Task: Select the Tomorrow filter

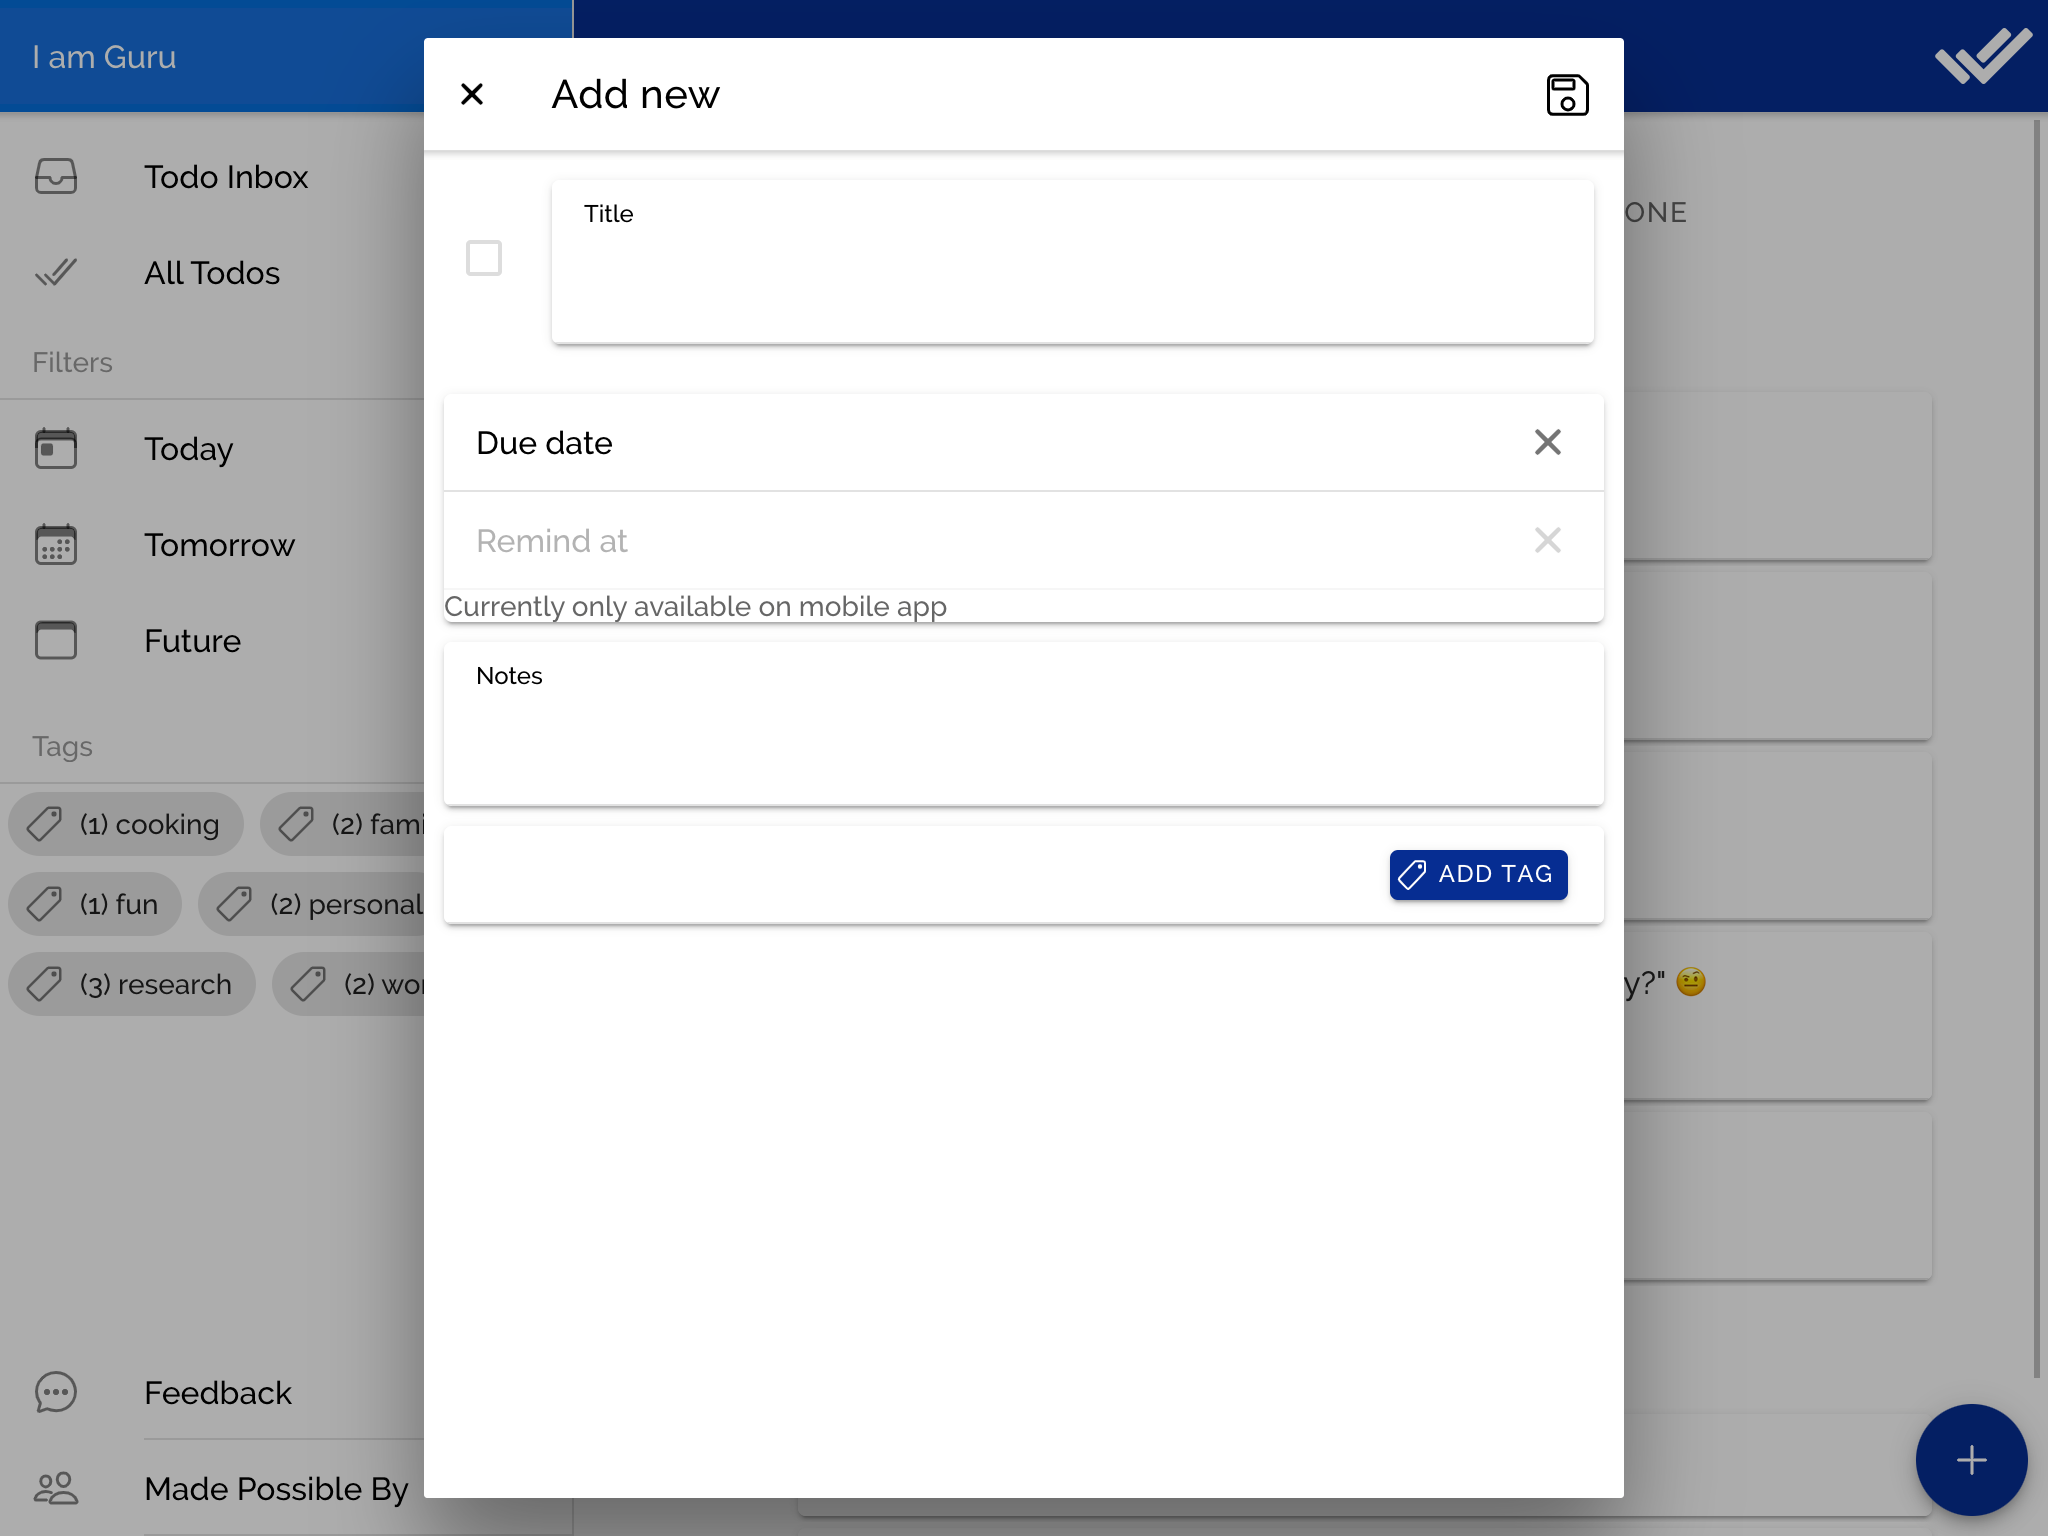Action: coord(219,545)
